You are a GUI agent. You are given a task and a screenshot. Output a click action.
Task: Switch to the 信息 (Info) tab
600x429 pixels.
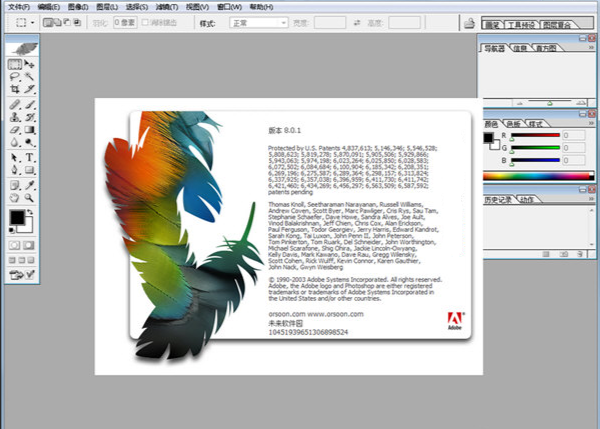coord(520,48)
